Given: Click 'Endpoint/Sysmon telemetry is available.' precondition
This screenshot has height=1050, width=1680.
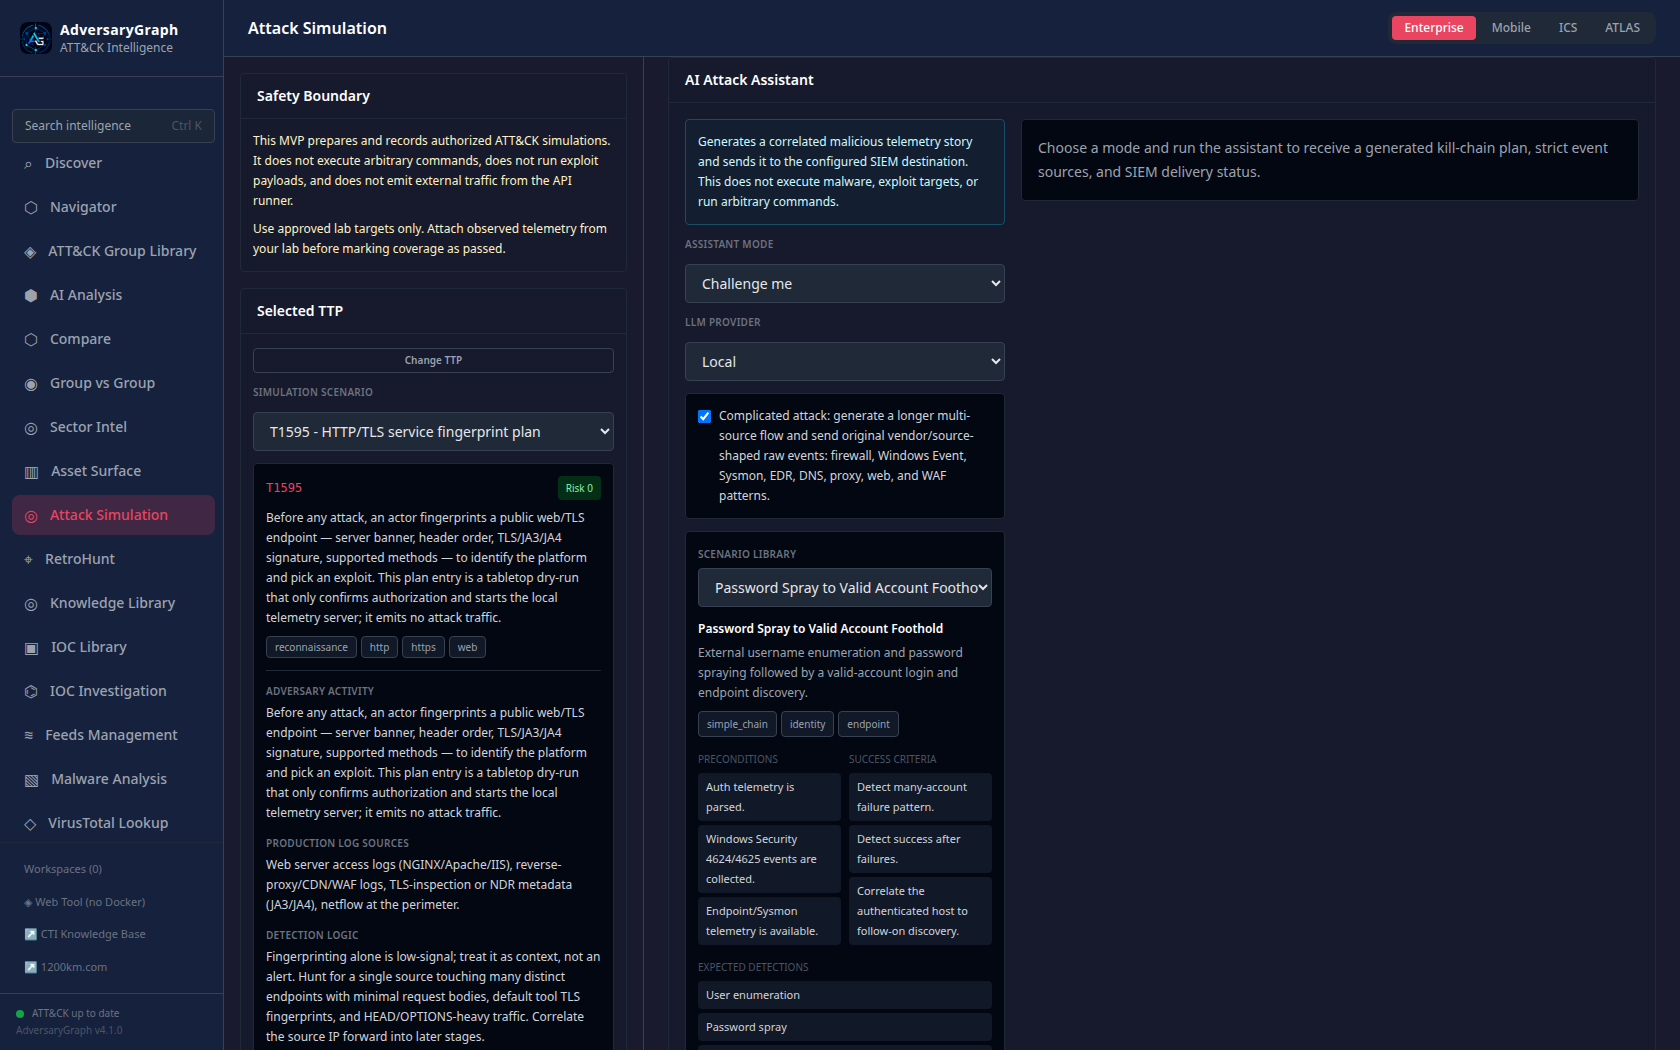Looking at the screenshot, I should click(x=769, y=922).
